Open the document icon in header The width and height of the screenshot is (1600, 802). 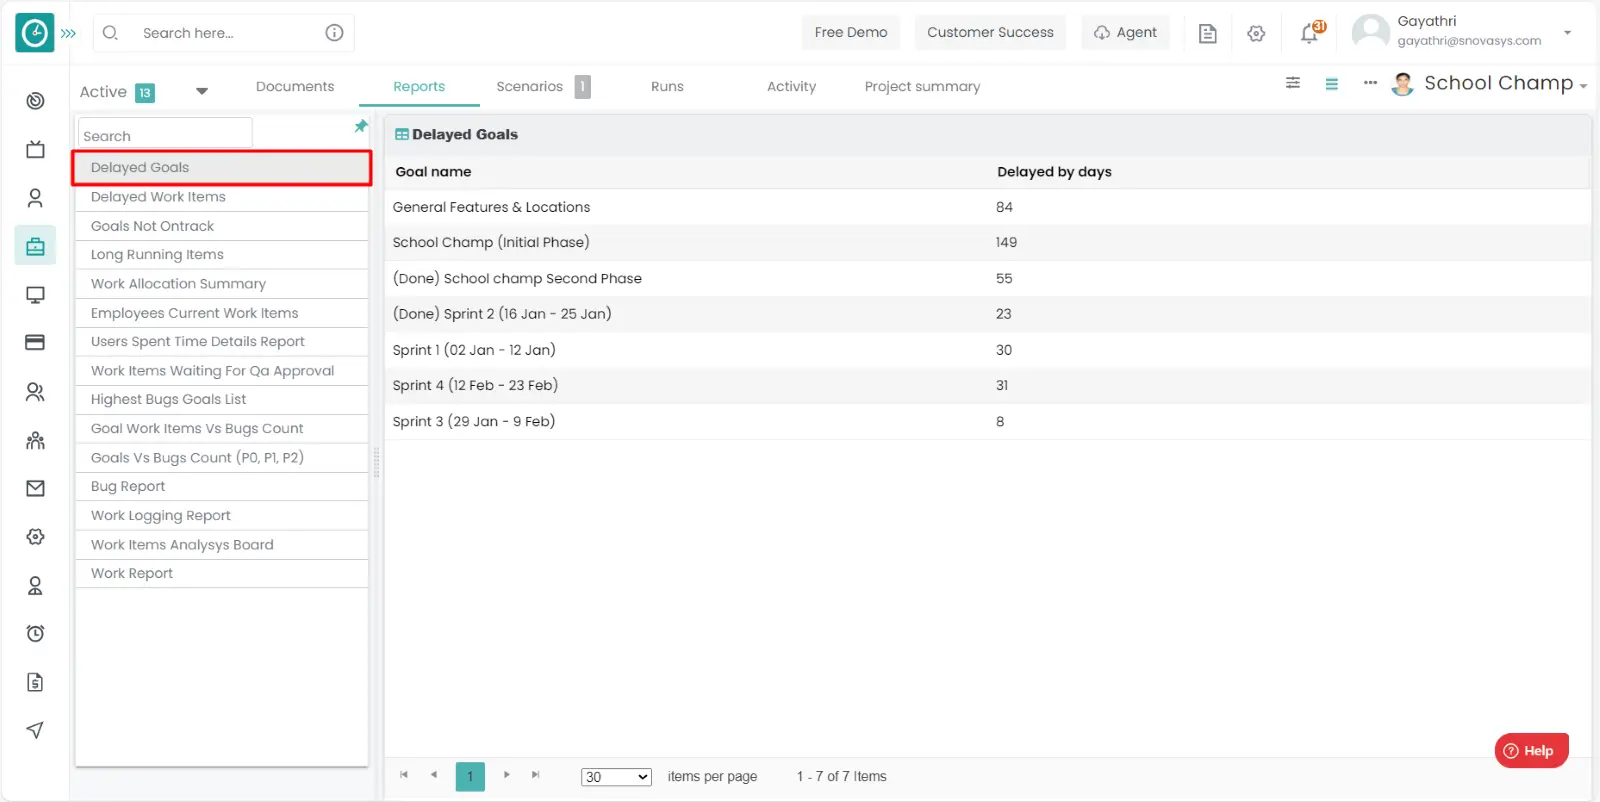coord(1207,33)
